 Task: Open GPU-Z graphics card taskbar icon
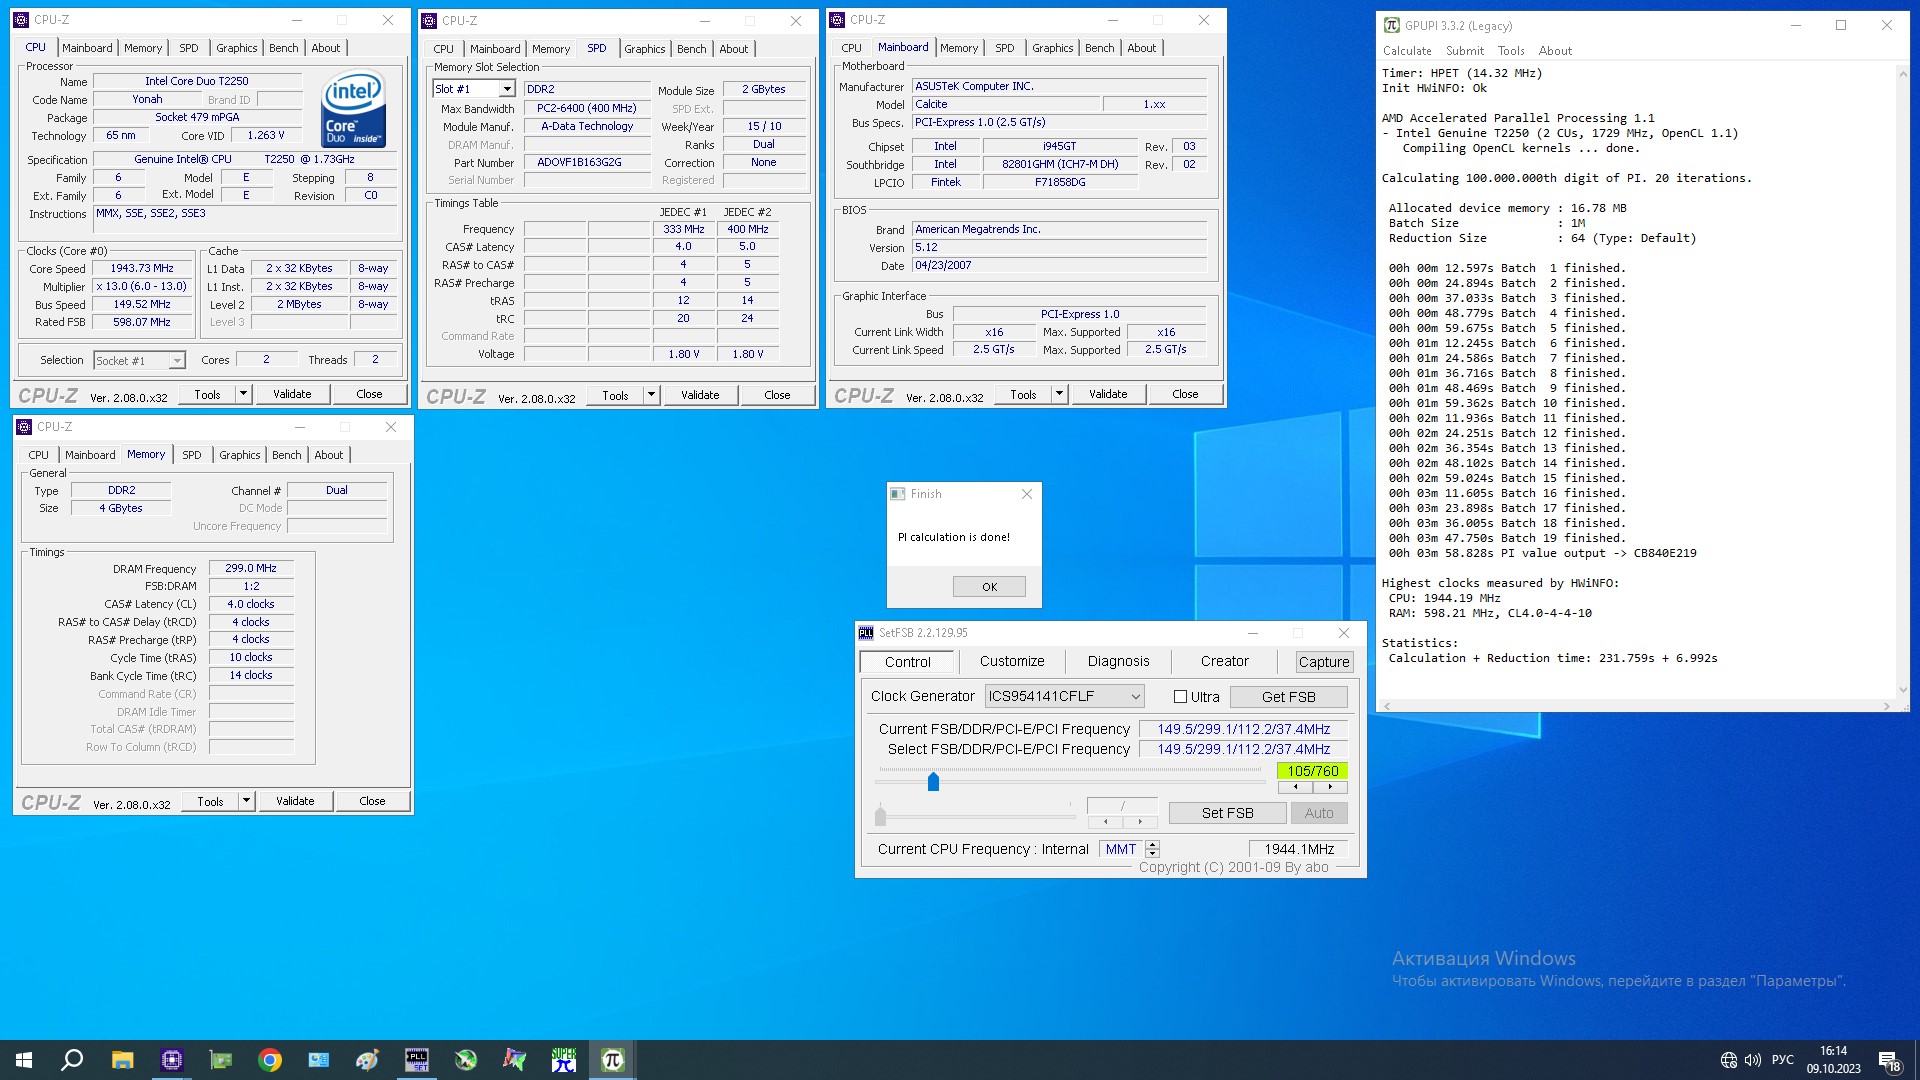point(220,1060)
